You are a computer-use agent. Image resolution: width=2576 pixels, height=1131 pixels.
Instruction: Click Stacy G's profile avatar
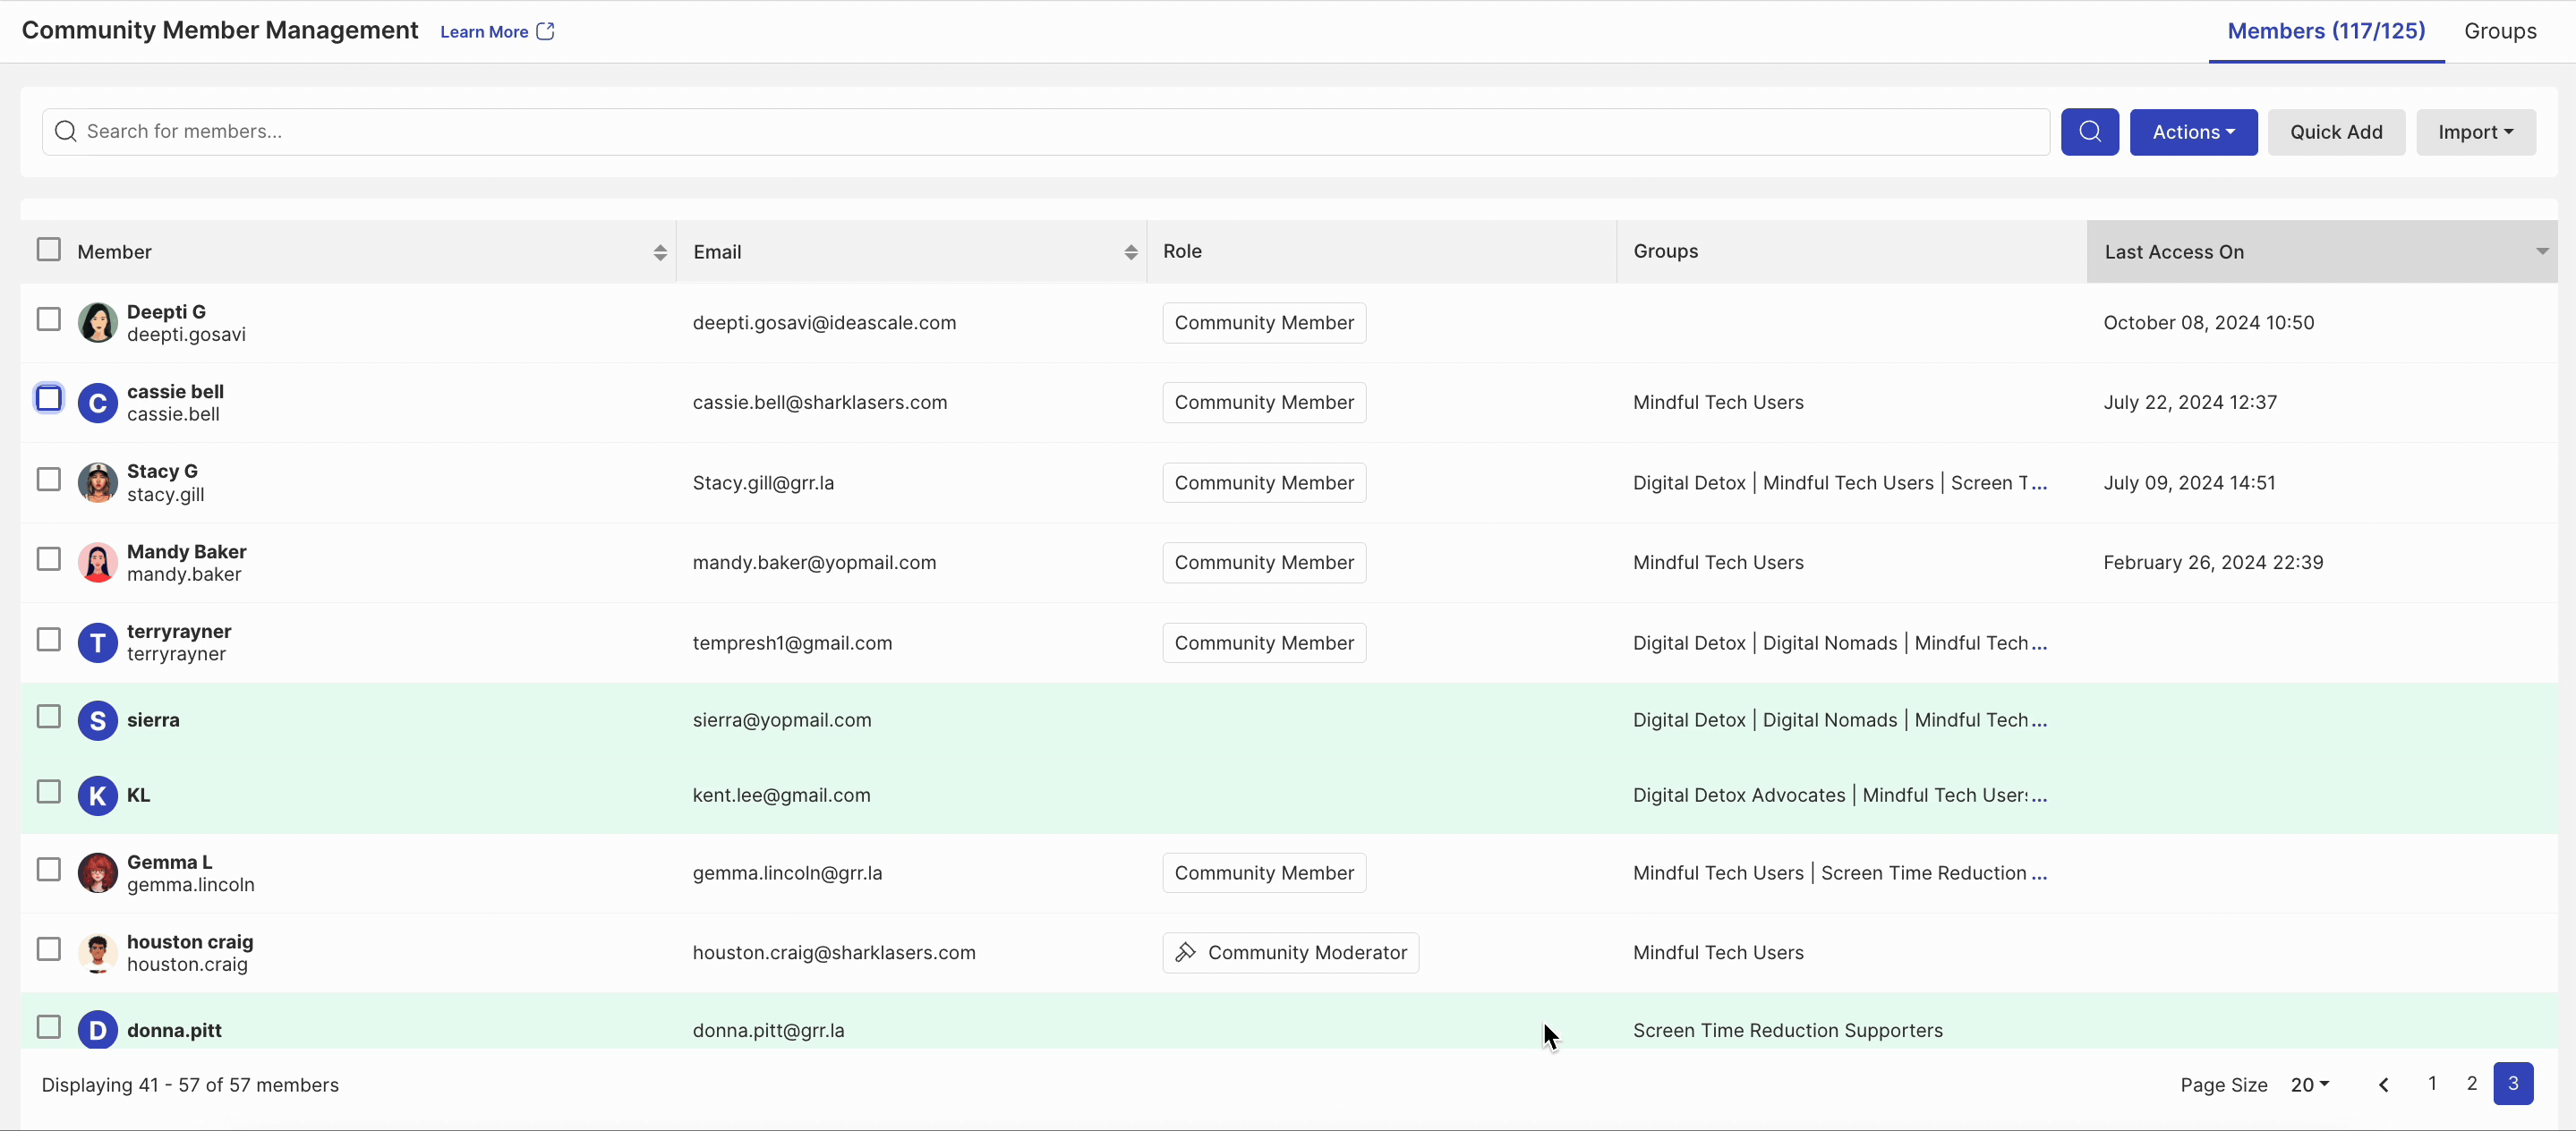point(97,483)
